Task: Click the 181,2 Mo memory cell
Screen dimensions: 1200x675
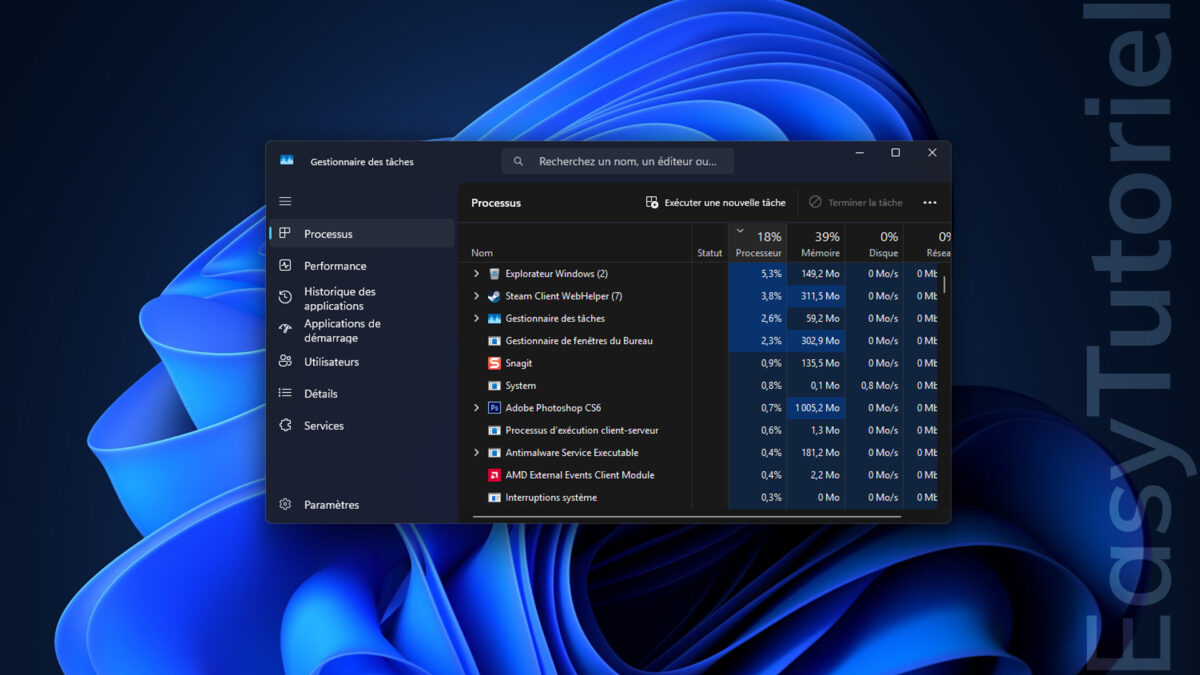Action: [x=816, y=452]
